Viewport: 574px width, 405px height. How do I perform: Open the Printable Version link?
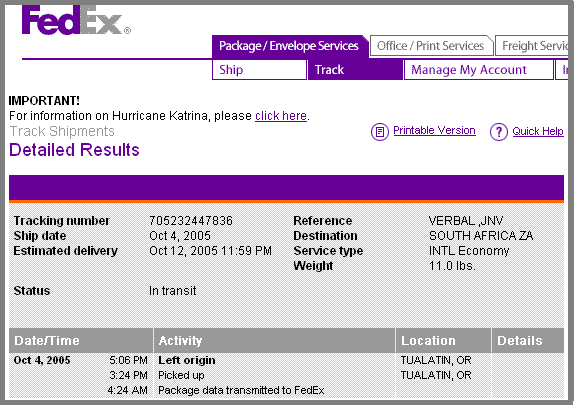pyautogui.click(x=434, y=130)
